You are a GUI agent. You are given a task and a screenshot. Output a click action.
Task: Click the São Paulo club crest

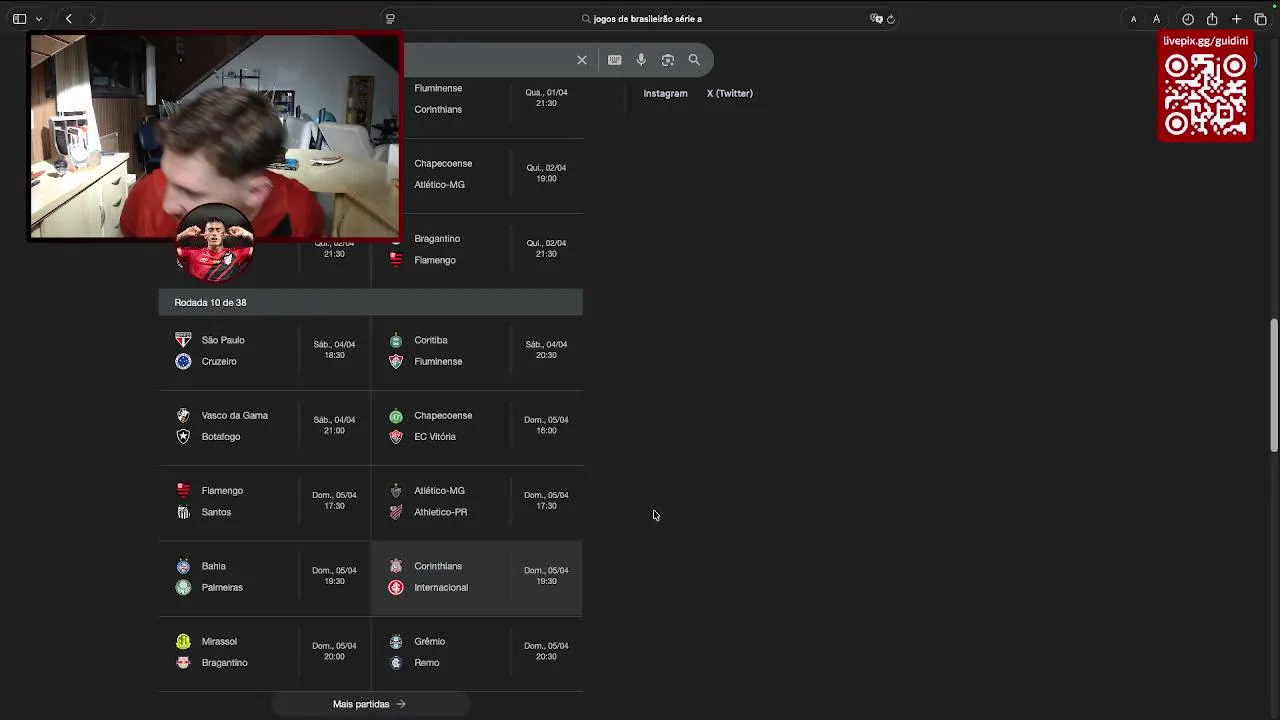tap(183, 340)
